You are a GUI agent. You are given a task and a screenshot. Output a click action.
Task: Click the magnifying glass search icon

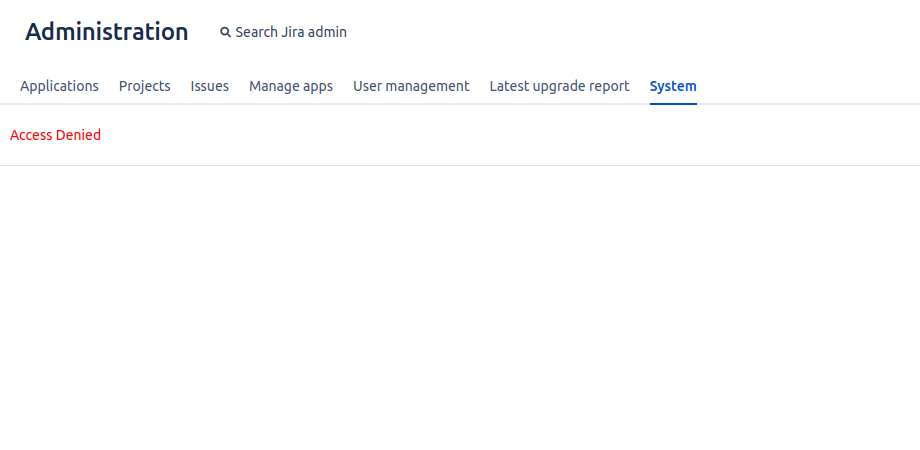[x=225, y=32]
